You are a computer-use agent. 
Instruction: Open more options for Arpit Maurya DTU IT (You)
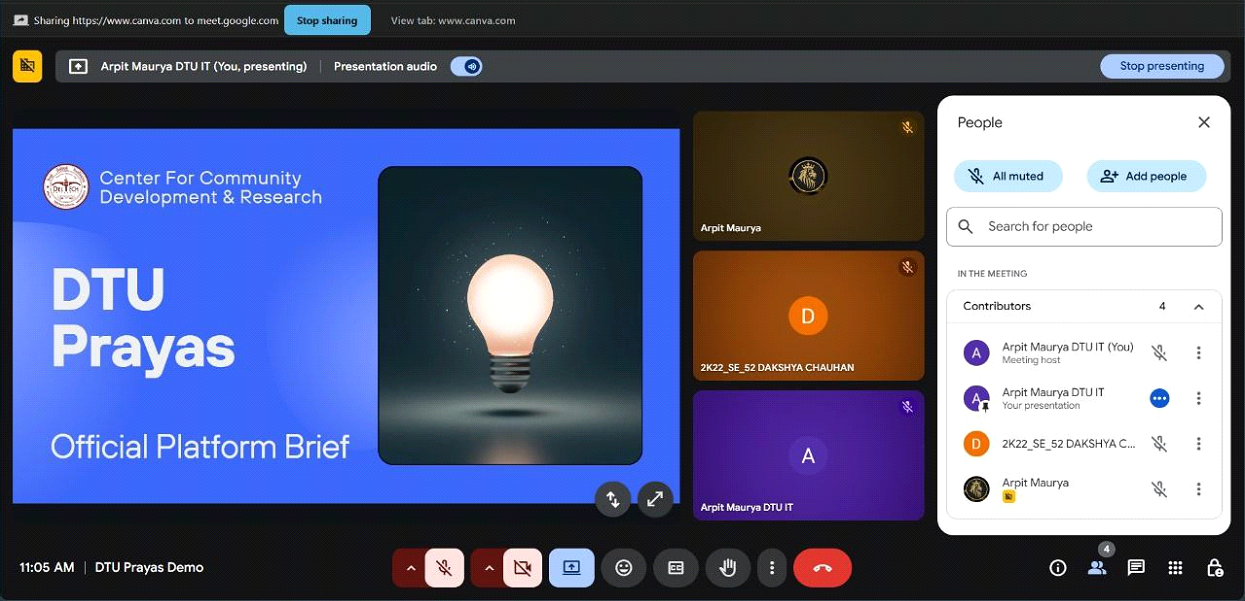click(1199, 353)
